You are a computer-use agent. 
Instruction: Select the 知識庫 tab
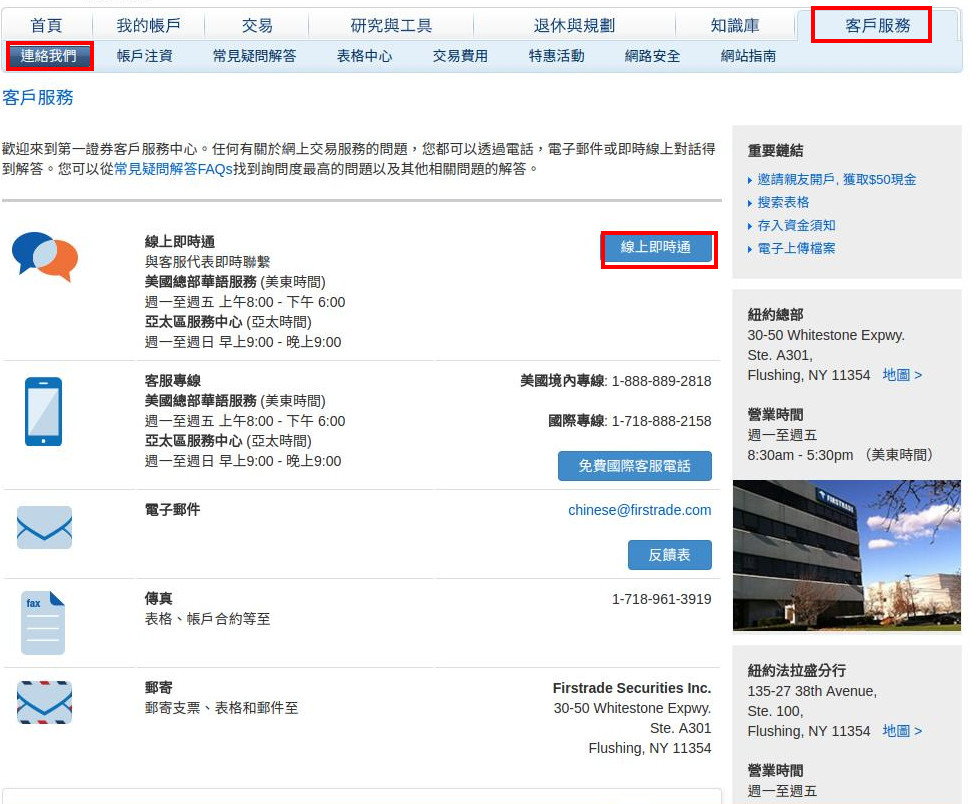[x=735, y=26]
